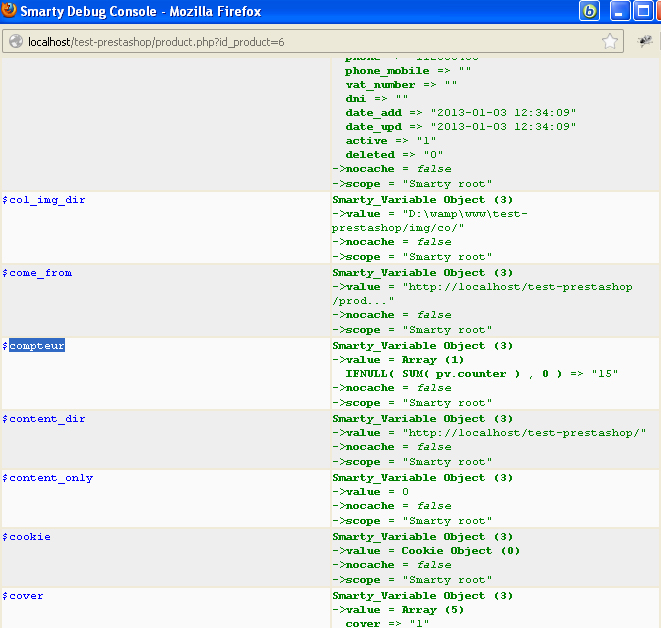Click the Array (5) value of $cover

(x=433, y=610)
